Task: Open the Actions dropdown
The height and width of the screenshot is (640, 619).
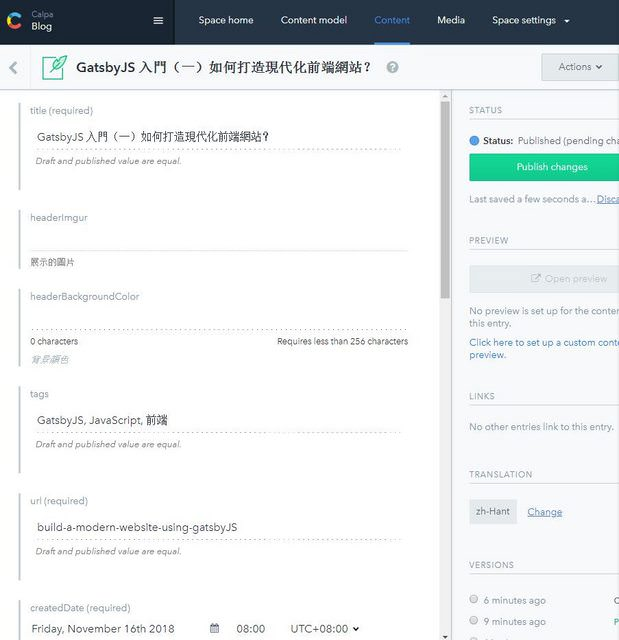Action: click(x=580, y=67)
